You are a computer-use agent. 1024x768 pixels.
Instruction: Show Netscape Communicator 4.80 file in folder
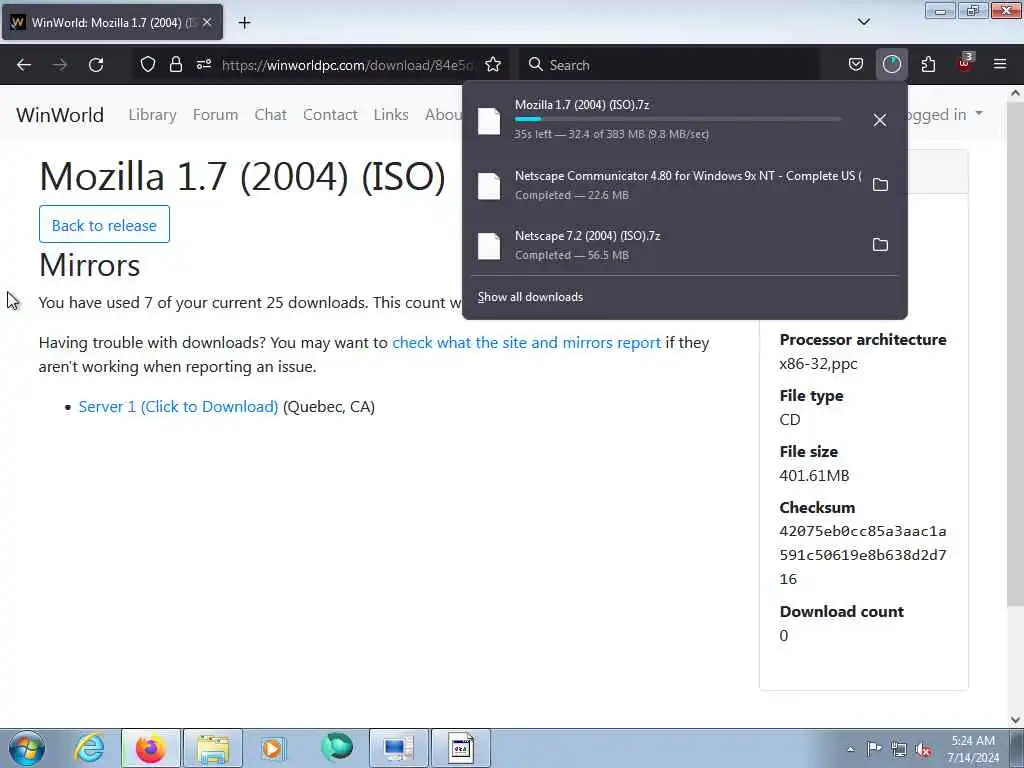tap(880, 185)
